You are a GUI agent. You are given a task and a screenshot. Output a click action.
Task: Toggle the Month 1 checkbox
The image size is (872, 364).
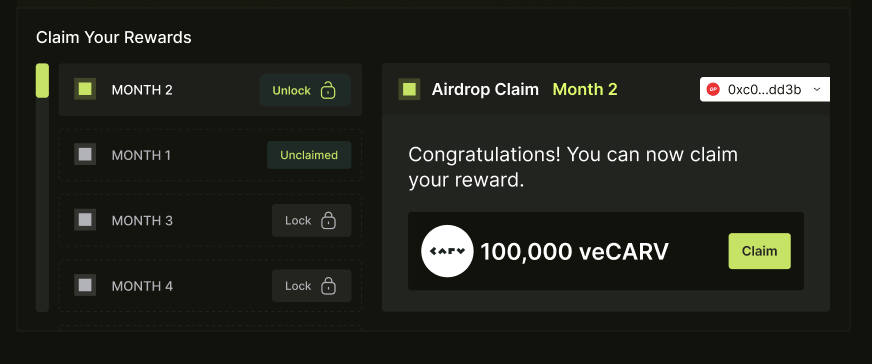coord(85,154)
